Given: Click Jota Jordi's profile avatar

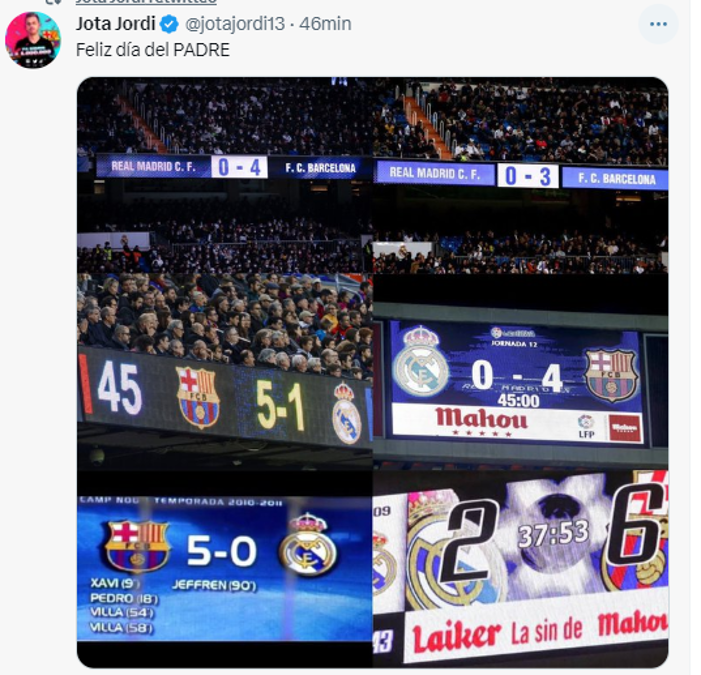Looking at the screenshot, I should coord(33,40).
